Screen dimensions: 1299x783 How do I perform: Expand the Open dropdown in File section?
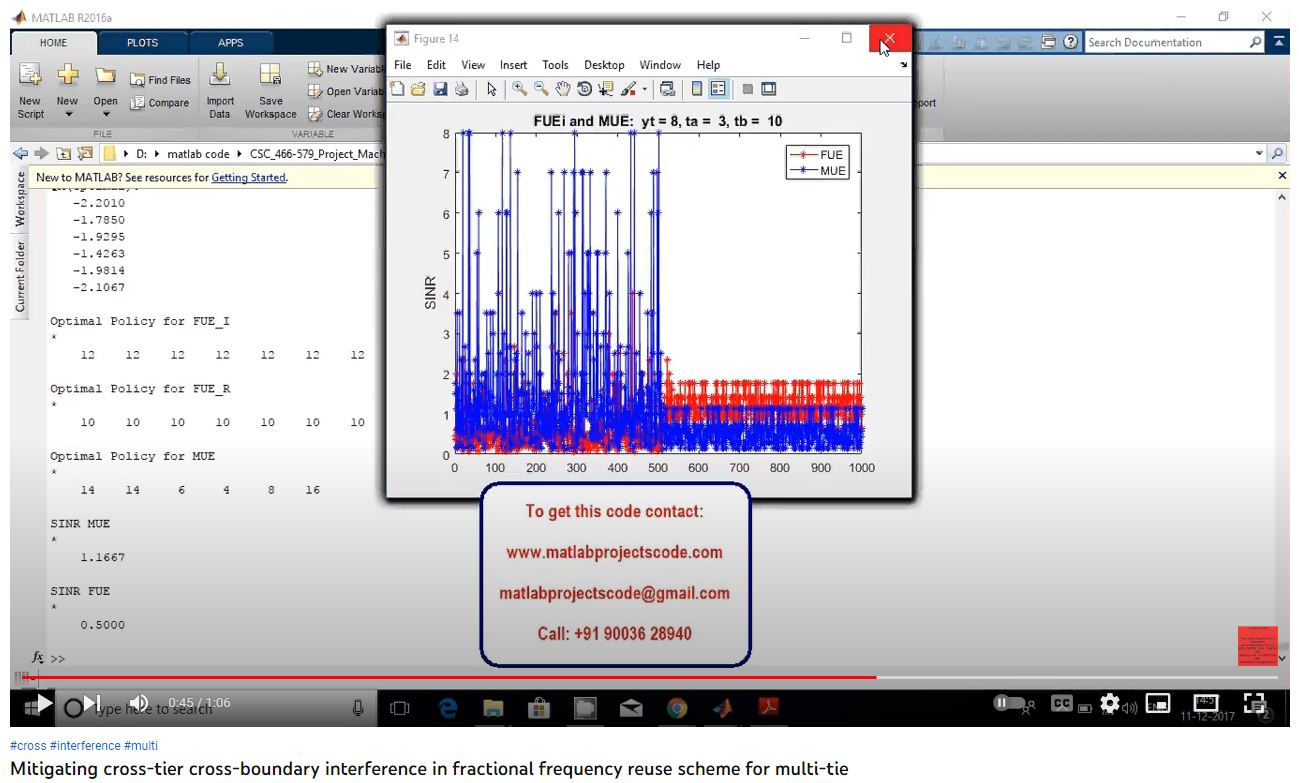click(106, 114)
